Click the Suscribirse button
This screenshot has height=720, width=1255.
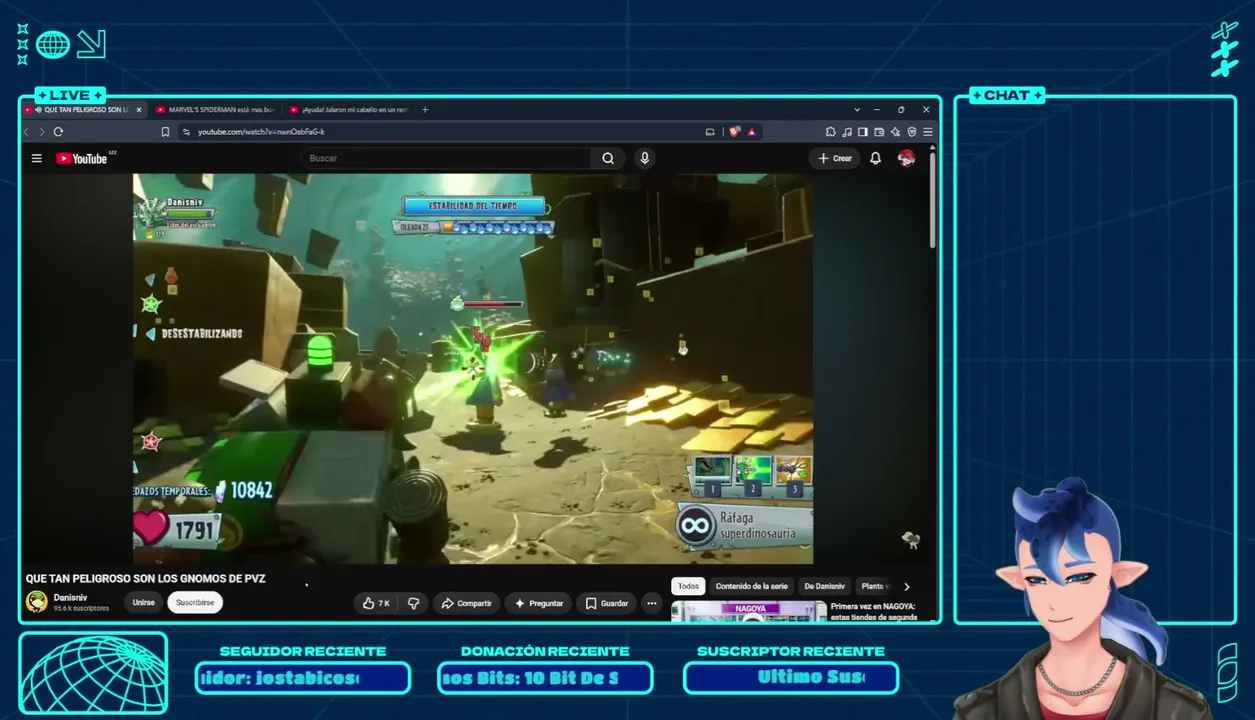[195, 603]
